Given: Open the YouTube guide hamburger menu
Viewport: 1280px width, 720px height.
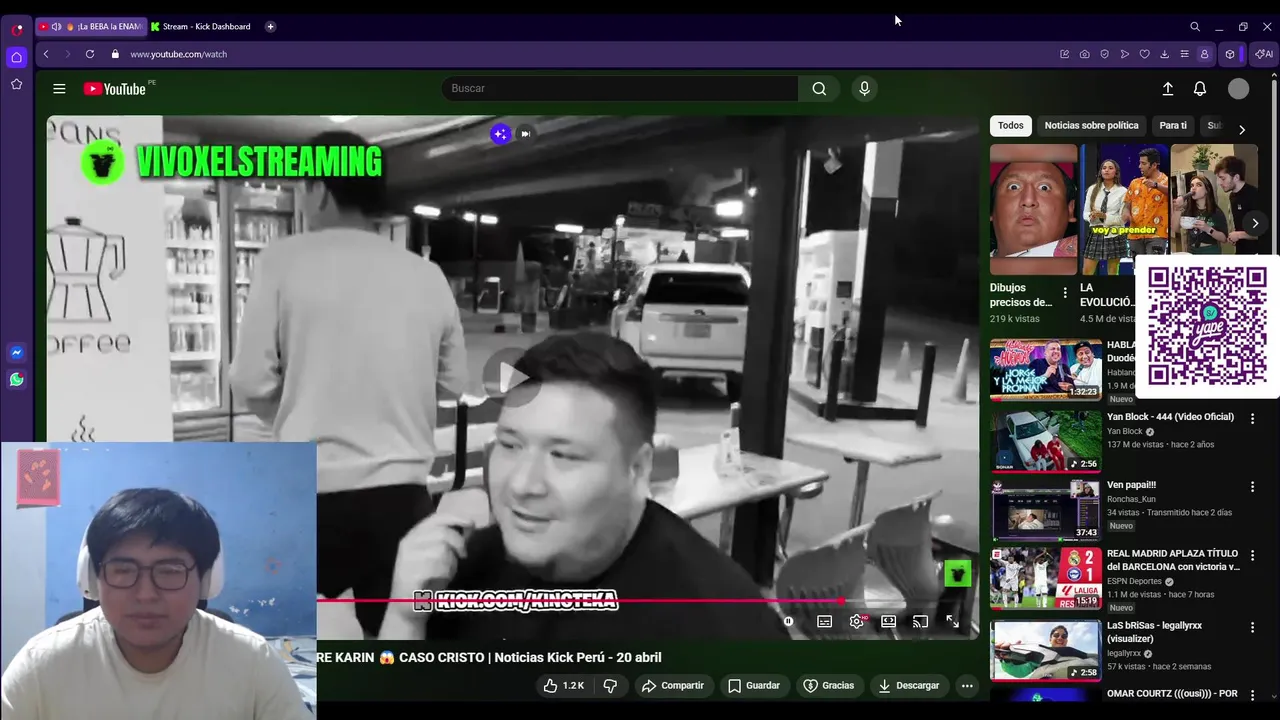Looking at the screenshot, I should coord(59,89).
